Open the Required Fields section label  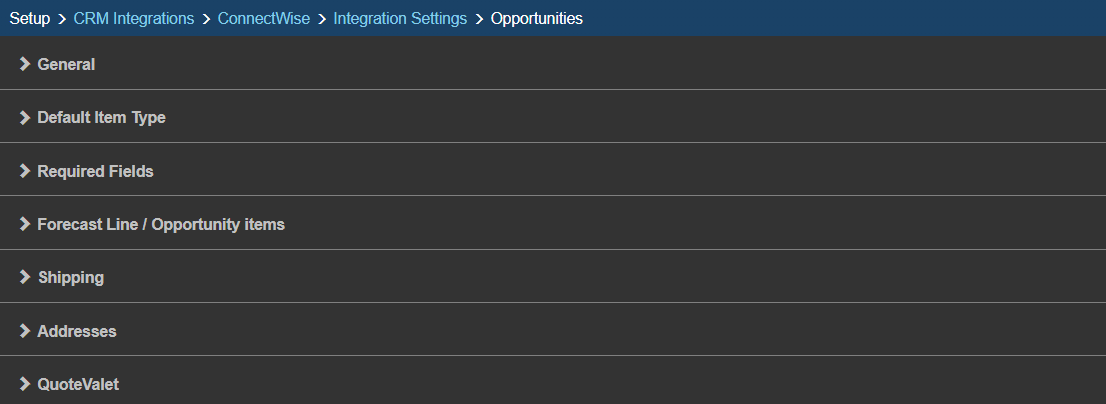[x=95, y=171]
